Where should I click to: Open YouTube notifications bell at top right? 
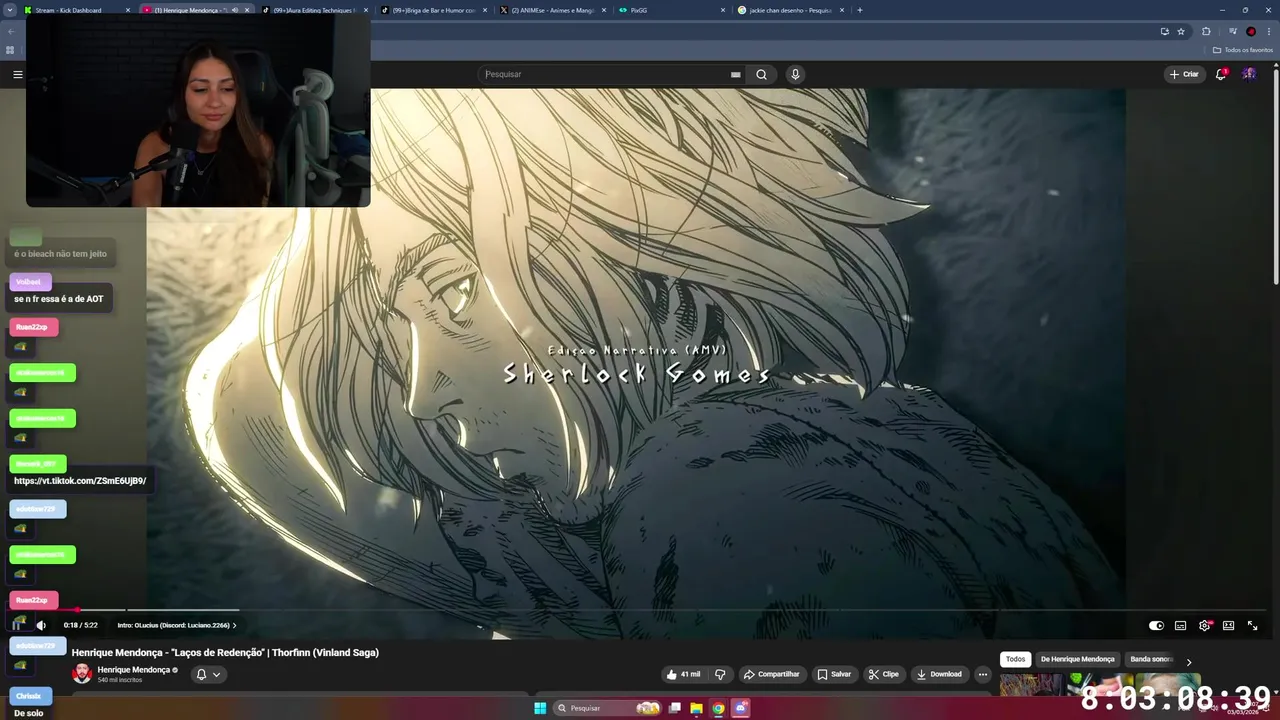[x=1220, y=74]
